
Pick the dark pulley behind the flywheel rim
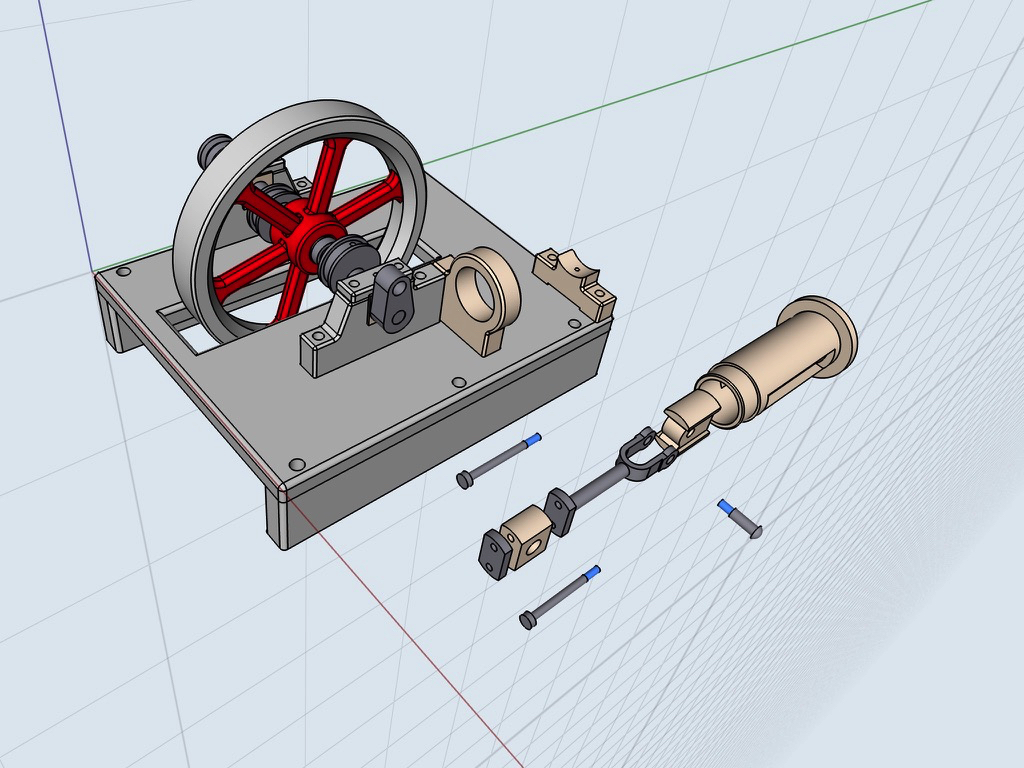214,150
